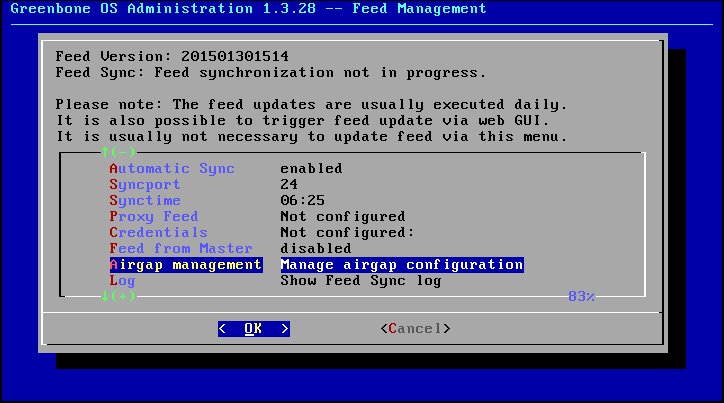This screenshot has height=403, width=724.
Task: Click the scroll-down arrow indicator ↓(+)
Action: pyautogui.click(x=118, y=296)
